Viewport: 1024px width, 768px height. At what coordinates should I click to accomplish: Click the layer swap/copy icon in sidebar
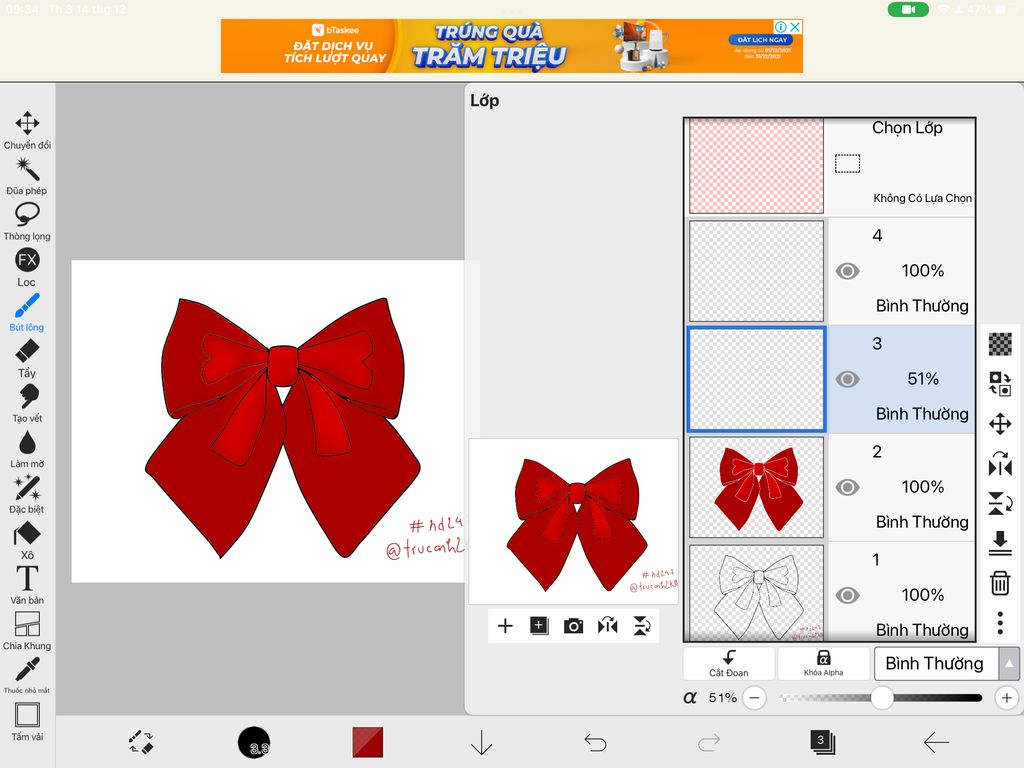click(1000, 383)
